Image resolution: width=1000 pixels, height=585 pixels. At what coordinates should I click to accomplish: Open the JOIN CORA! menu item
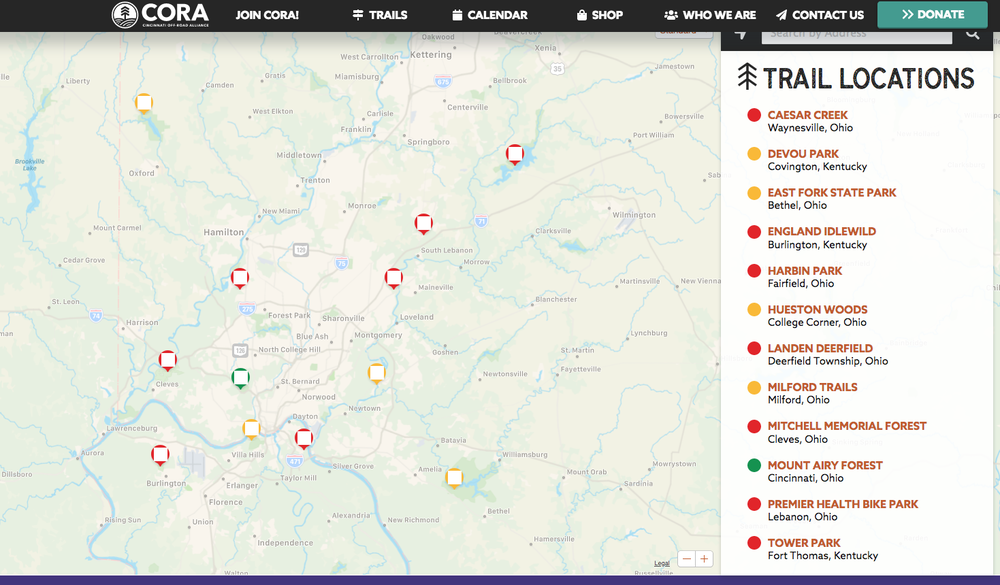pyautogui.click(x=267, y=15)
